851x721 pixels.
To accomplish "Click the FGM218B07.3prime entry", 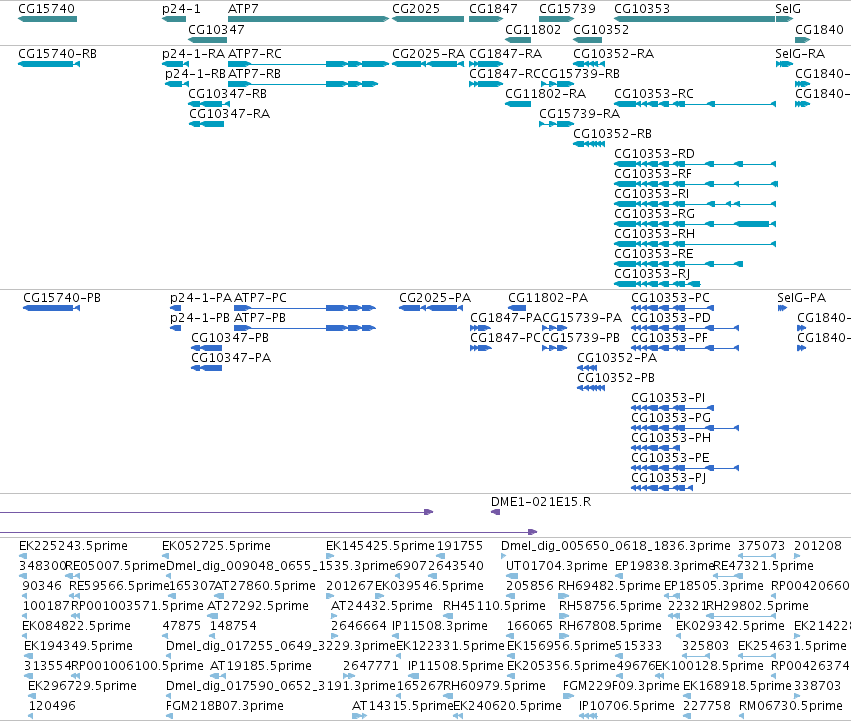I will pyautogui.click(x=169, y=716).
